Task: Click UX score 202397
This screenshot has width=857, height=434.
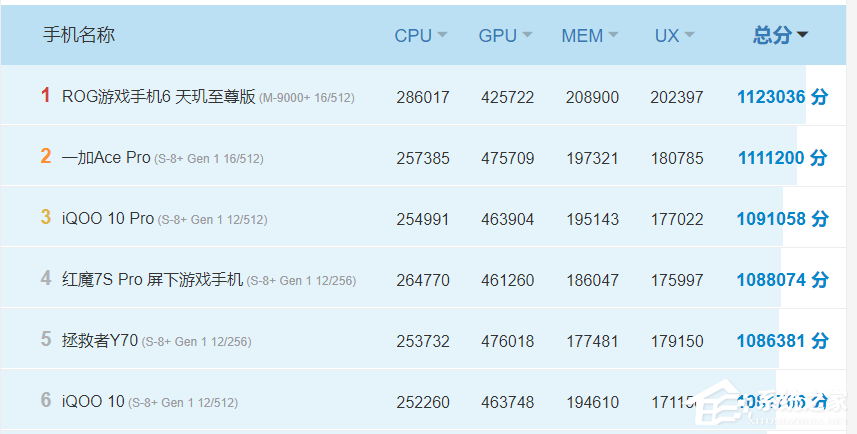Action: (x=677, y=97)
